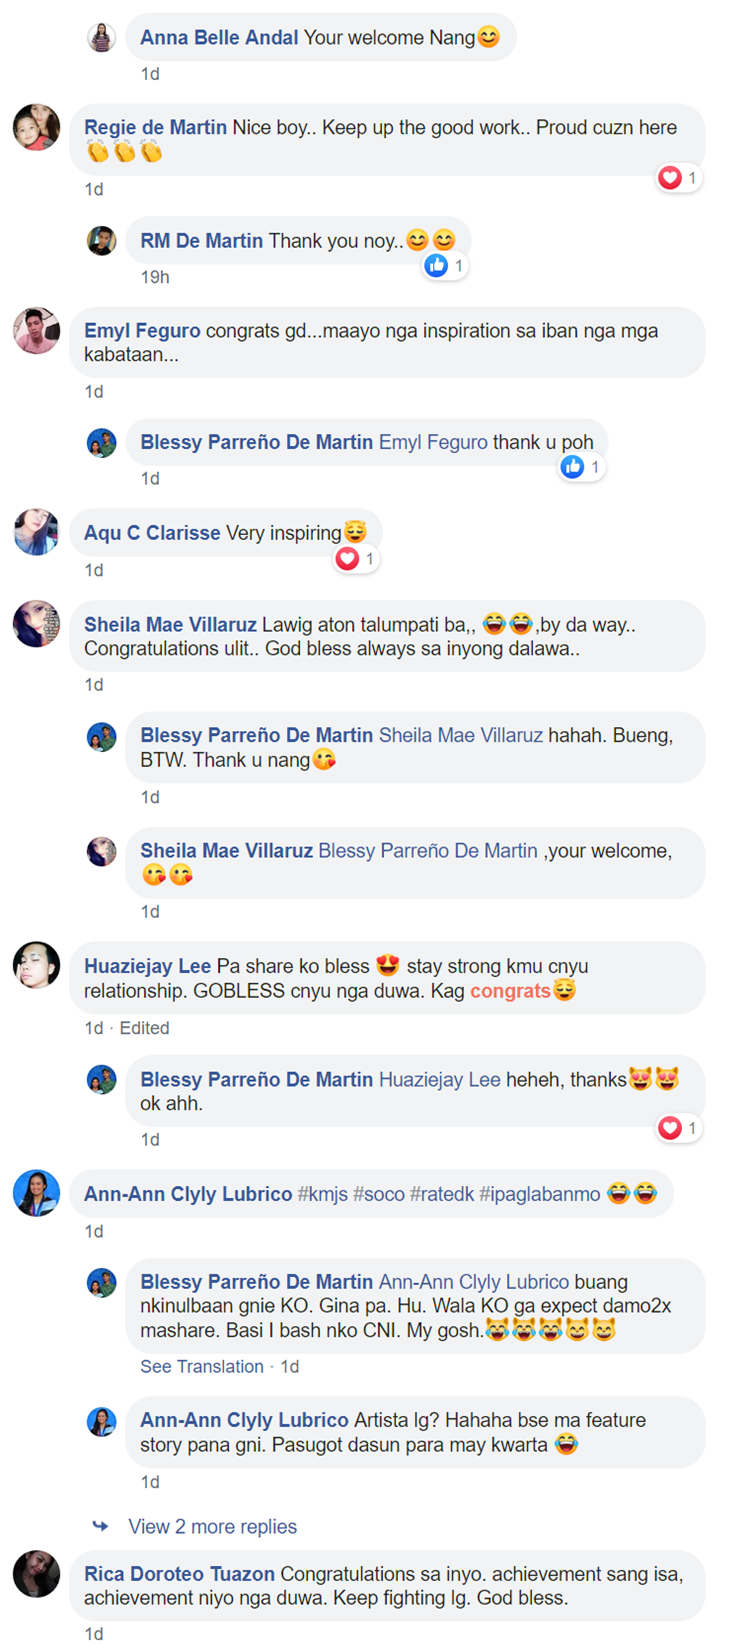Click the heart reaction on Aqu C Clarisse's comment
The width and height of the screenshot is (750, 1645).
[347, 559]
